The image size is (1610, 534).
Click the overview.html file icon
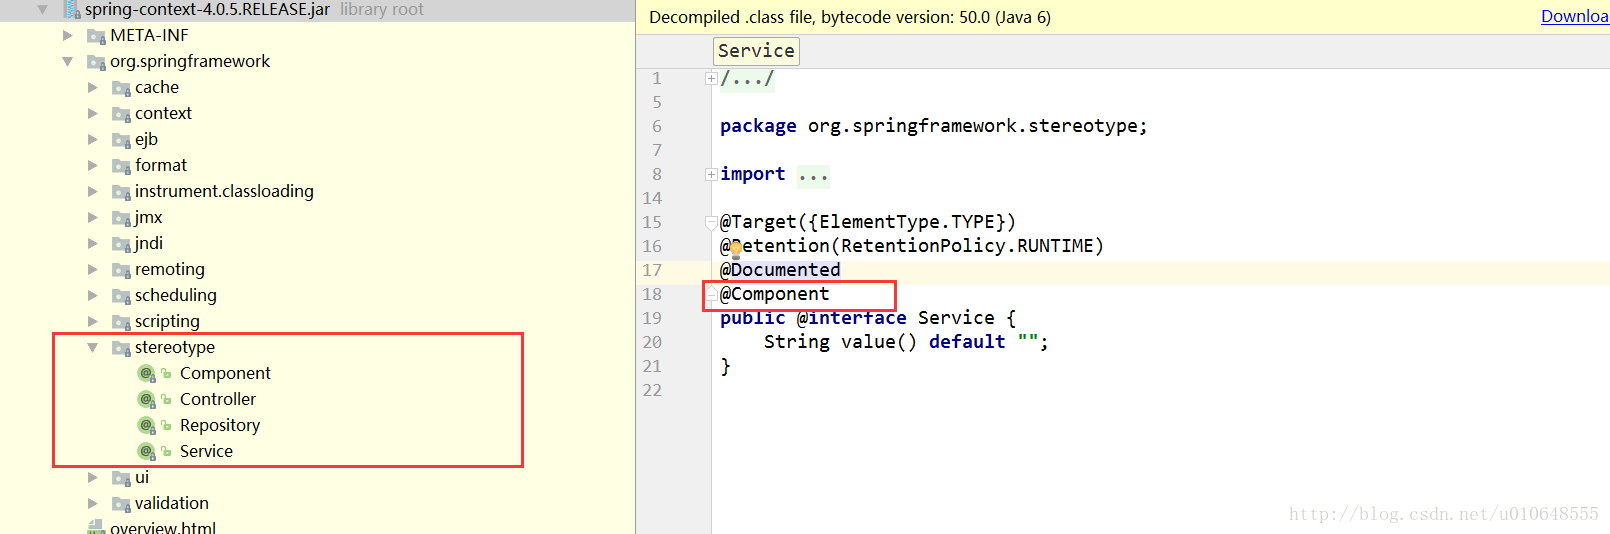tap(96, 527)
